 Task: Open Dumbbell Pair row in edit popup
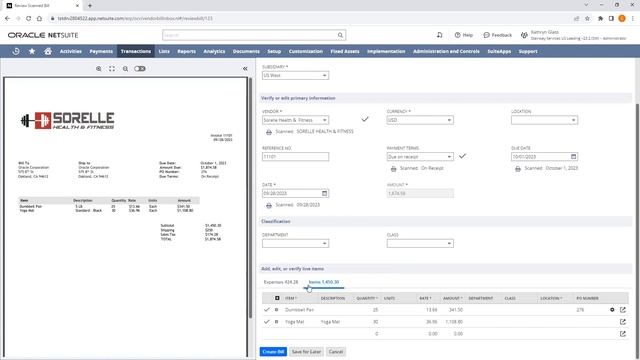click(x=623, y=310)
